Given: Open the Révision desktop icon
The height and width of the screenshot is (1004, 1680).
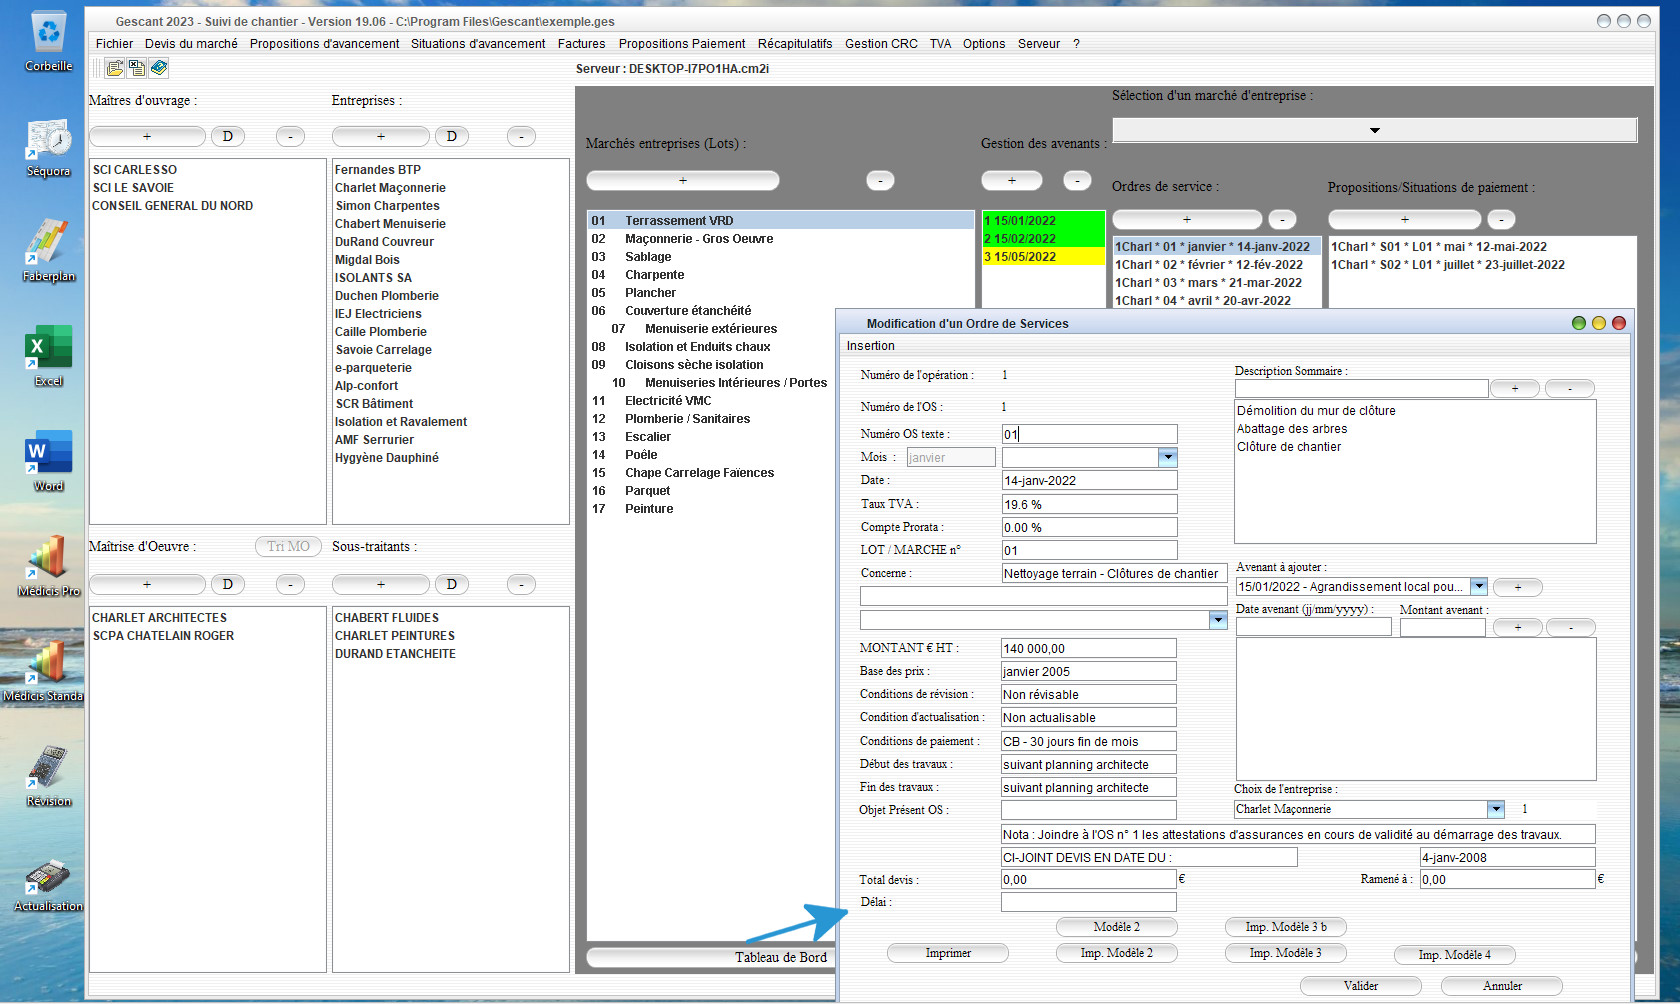Looking at the screenshot, I should (48, 777).
